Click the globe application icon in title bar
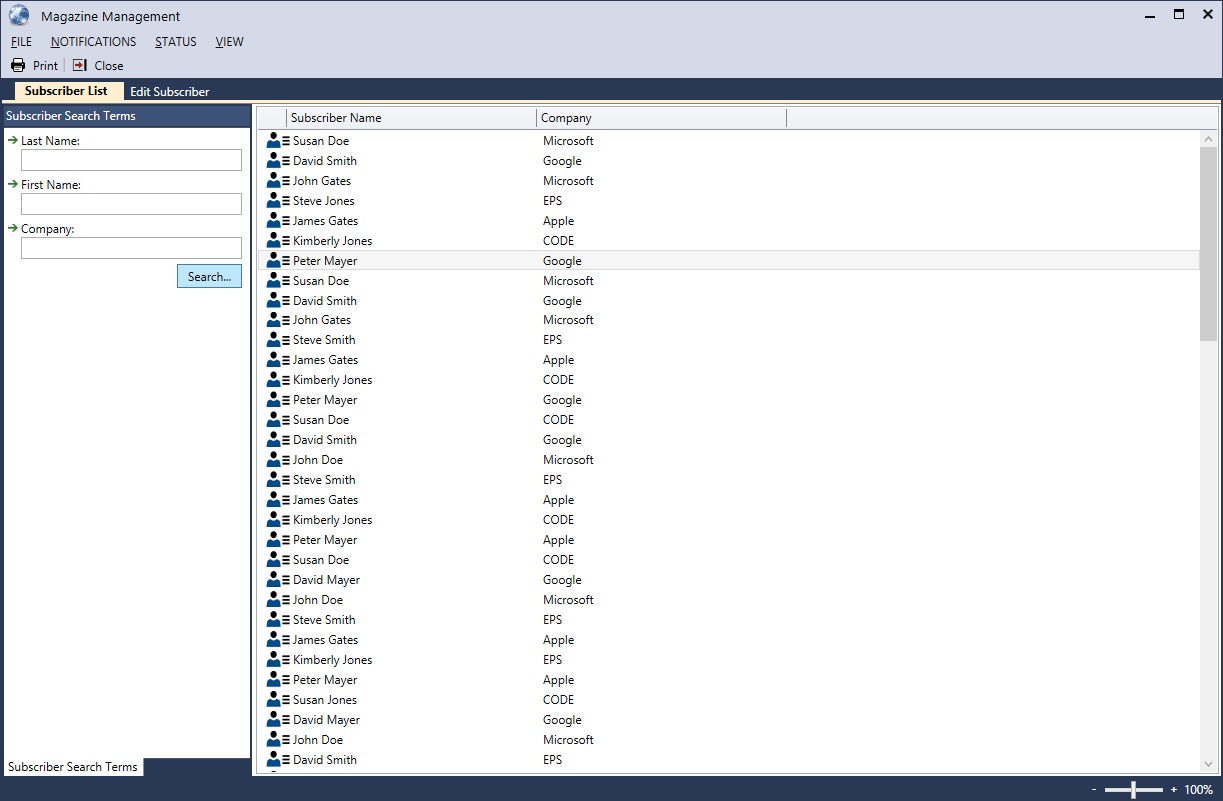 coord(19,15)
